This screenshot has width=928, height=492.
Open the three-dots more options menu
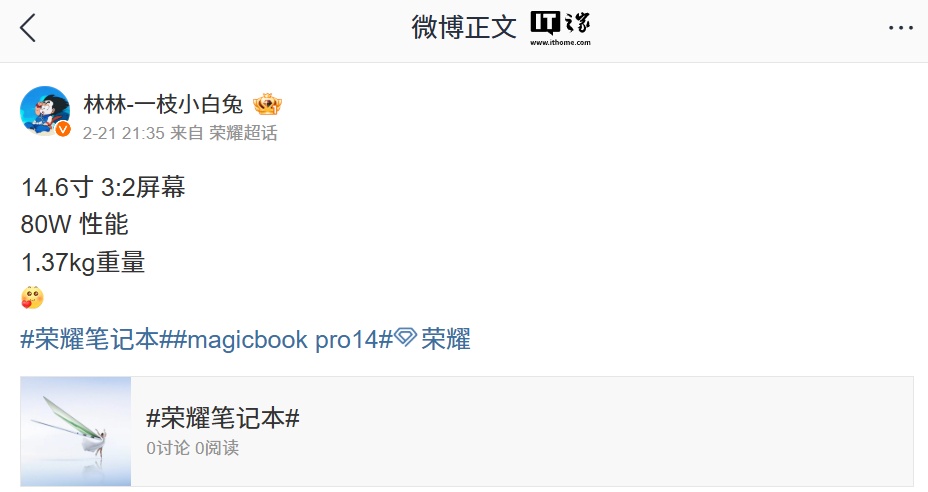(901, 28)
